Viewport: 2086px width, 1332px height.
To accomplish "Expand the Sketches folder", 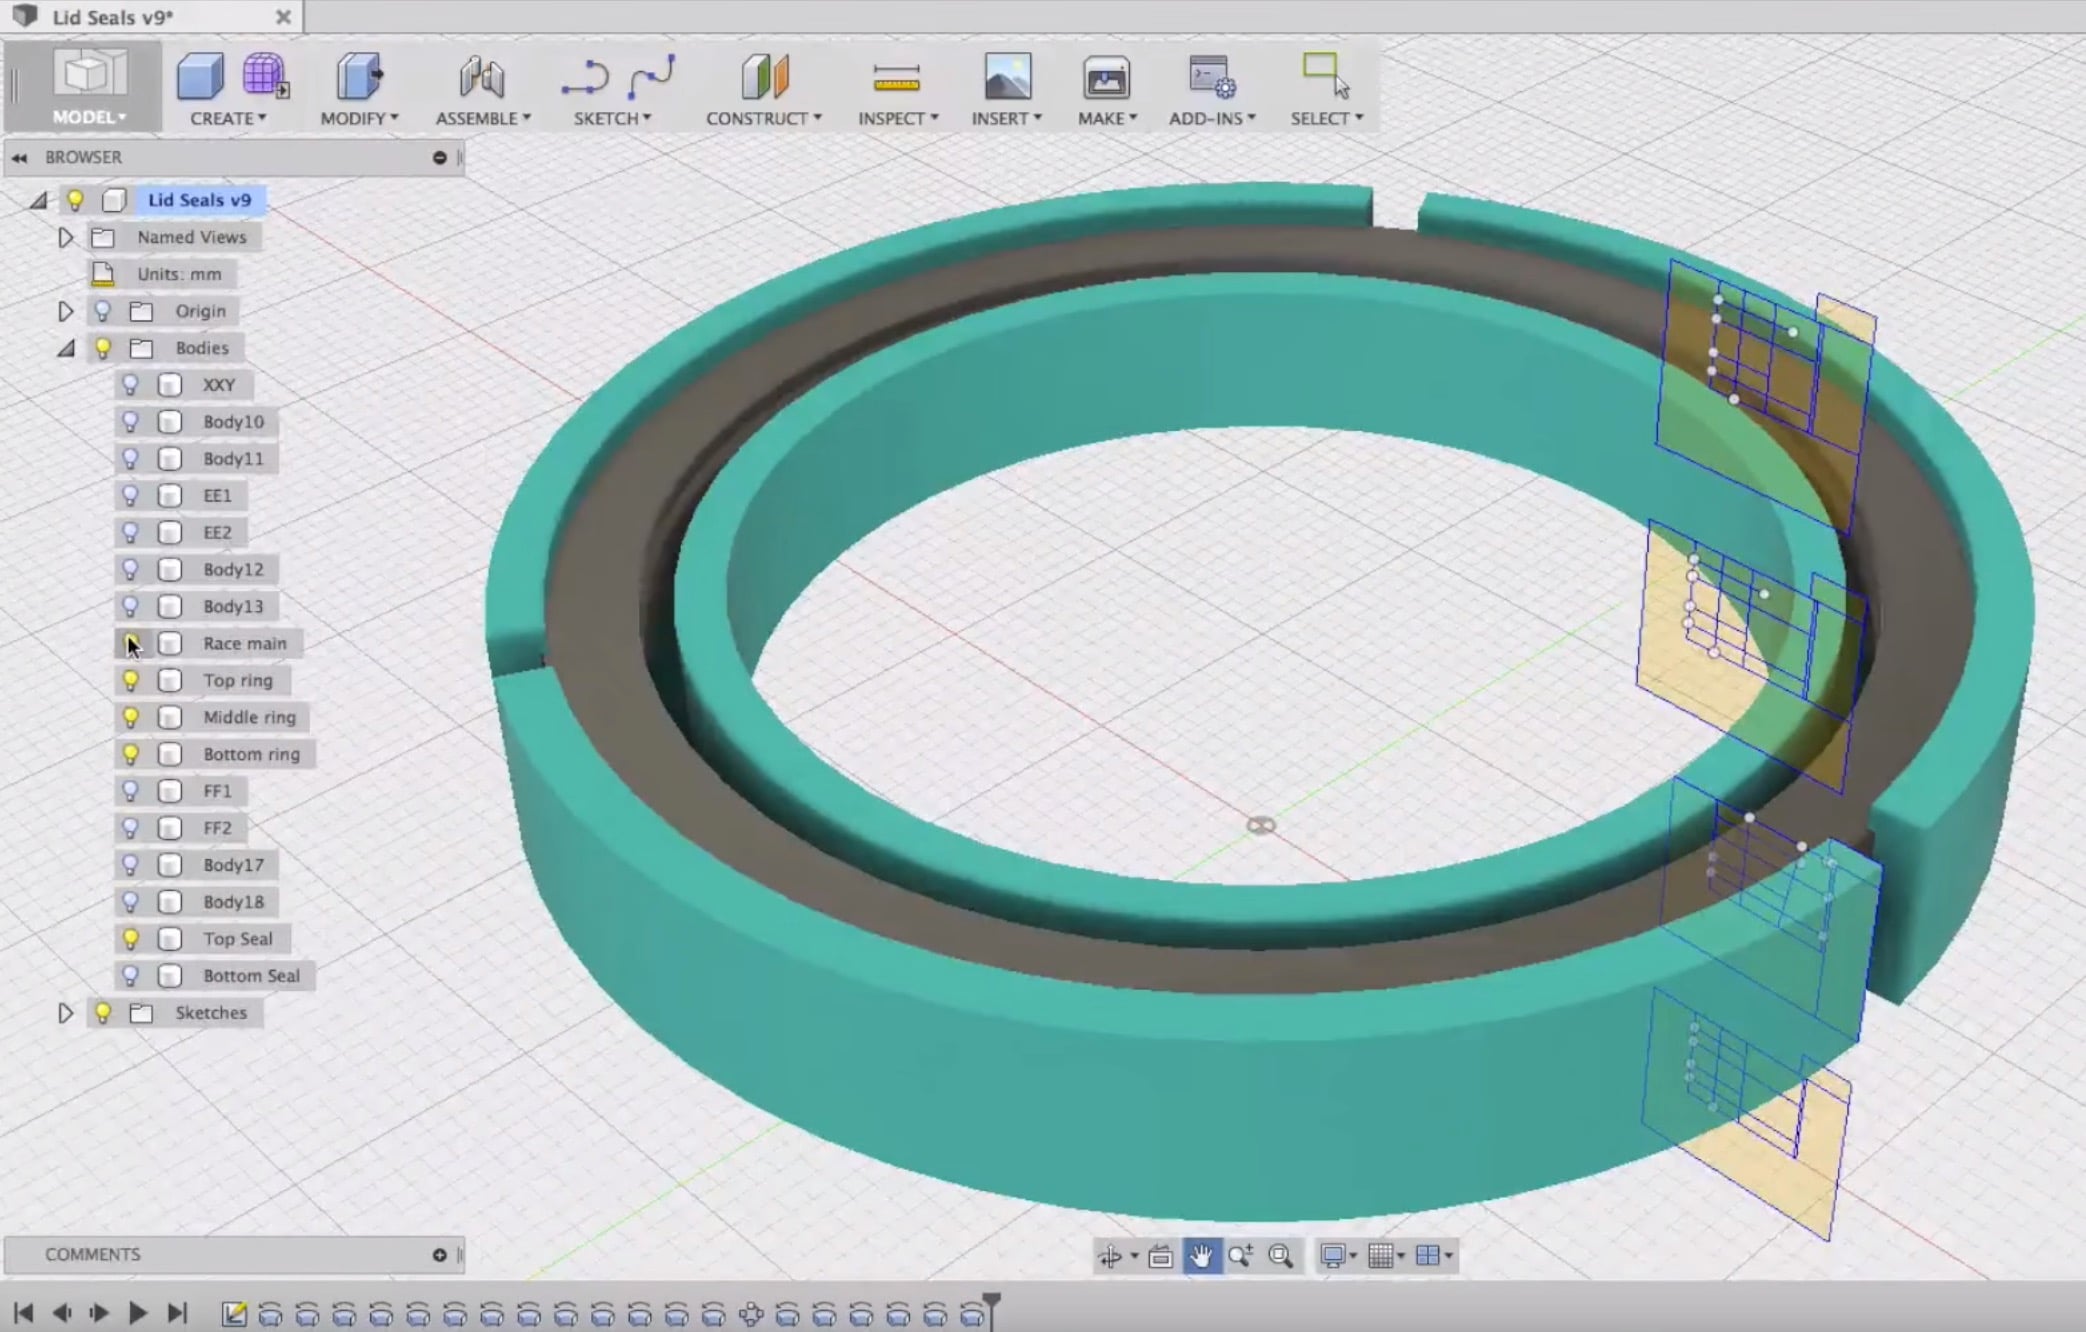I will tap(66, 1013).
